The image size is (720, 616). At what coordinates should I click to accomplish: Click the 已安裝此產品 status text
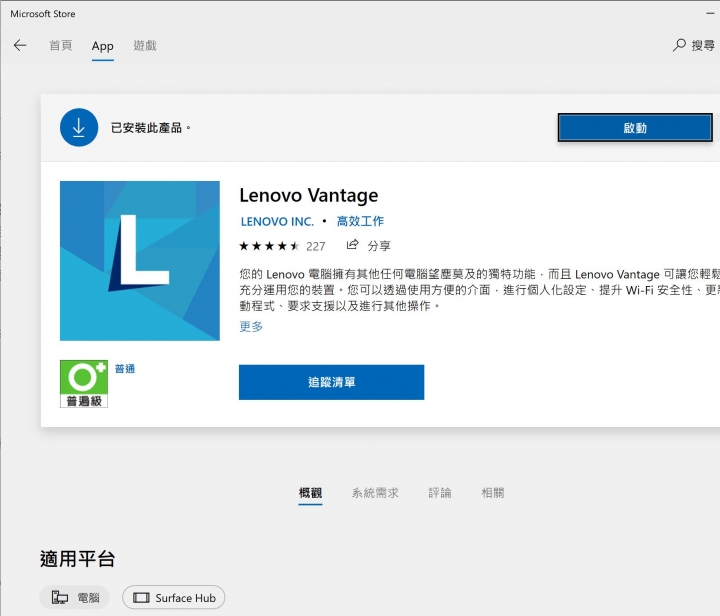tap(151, 128)
